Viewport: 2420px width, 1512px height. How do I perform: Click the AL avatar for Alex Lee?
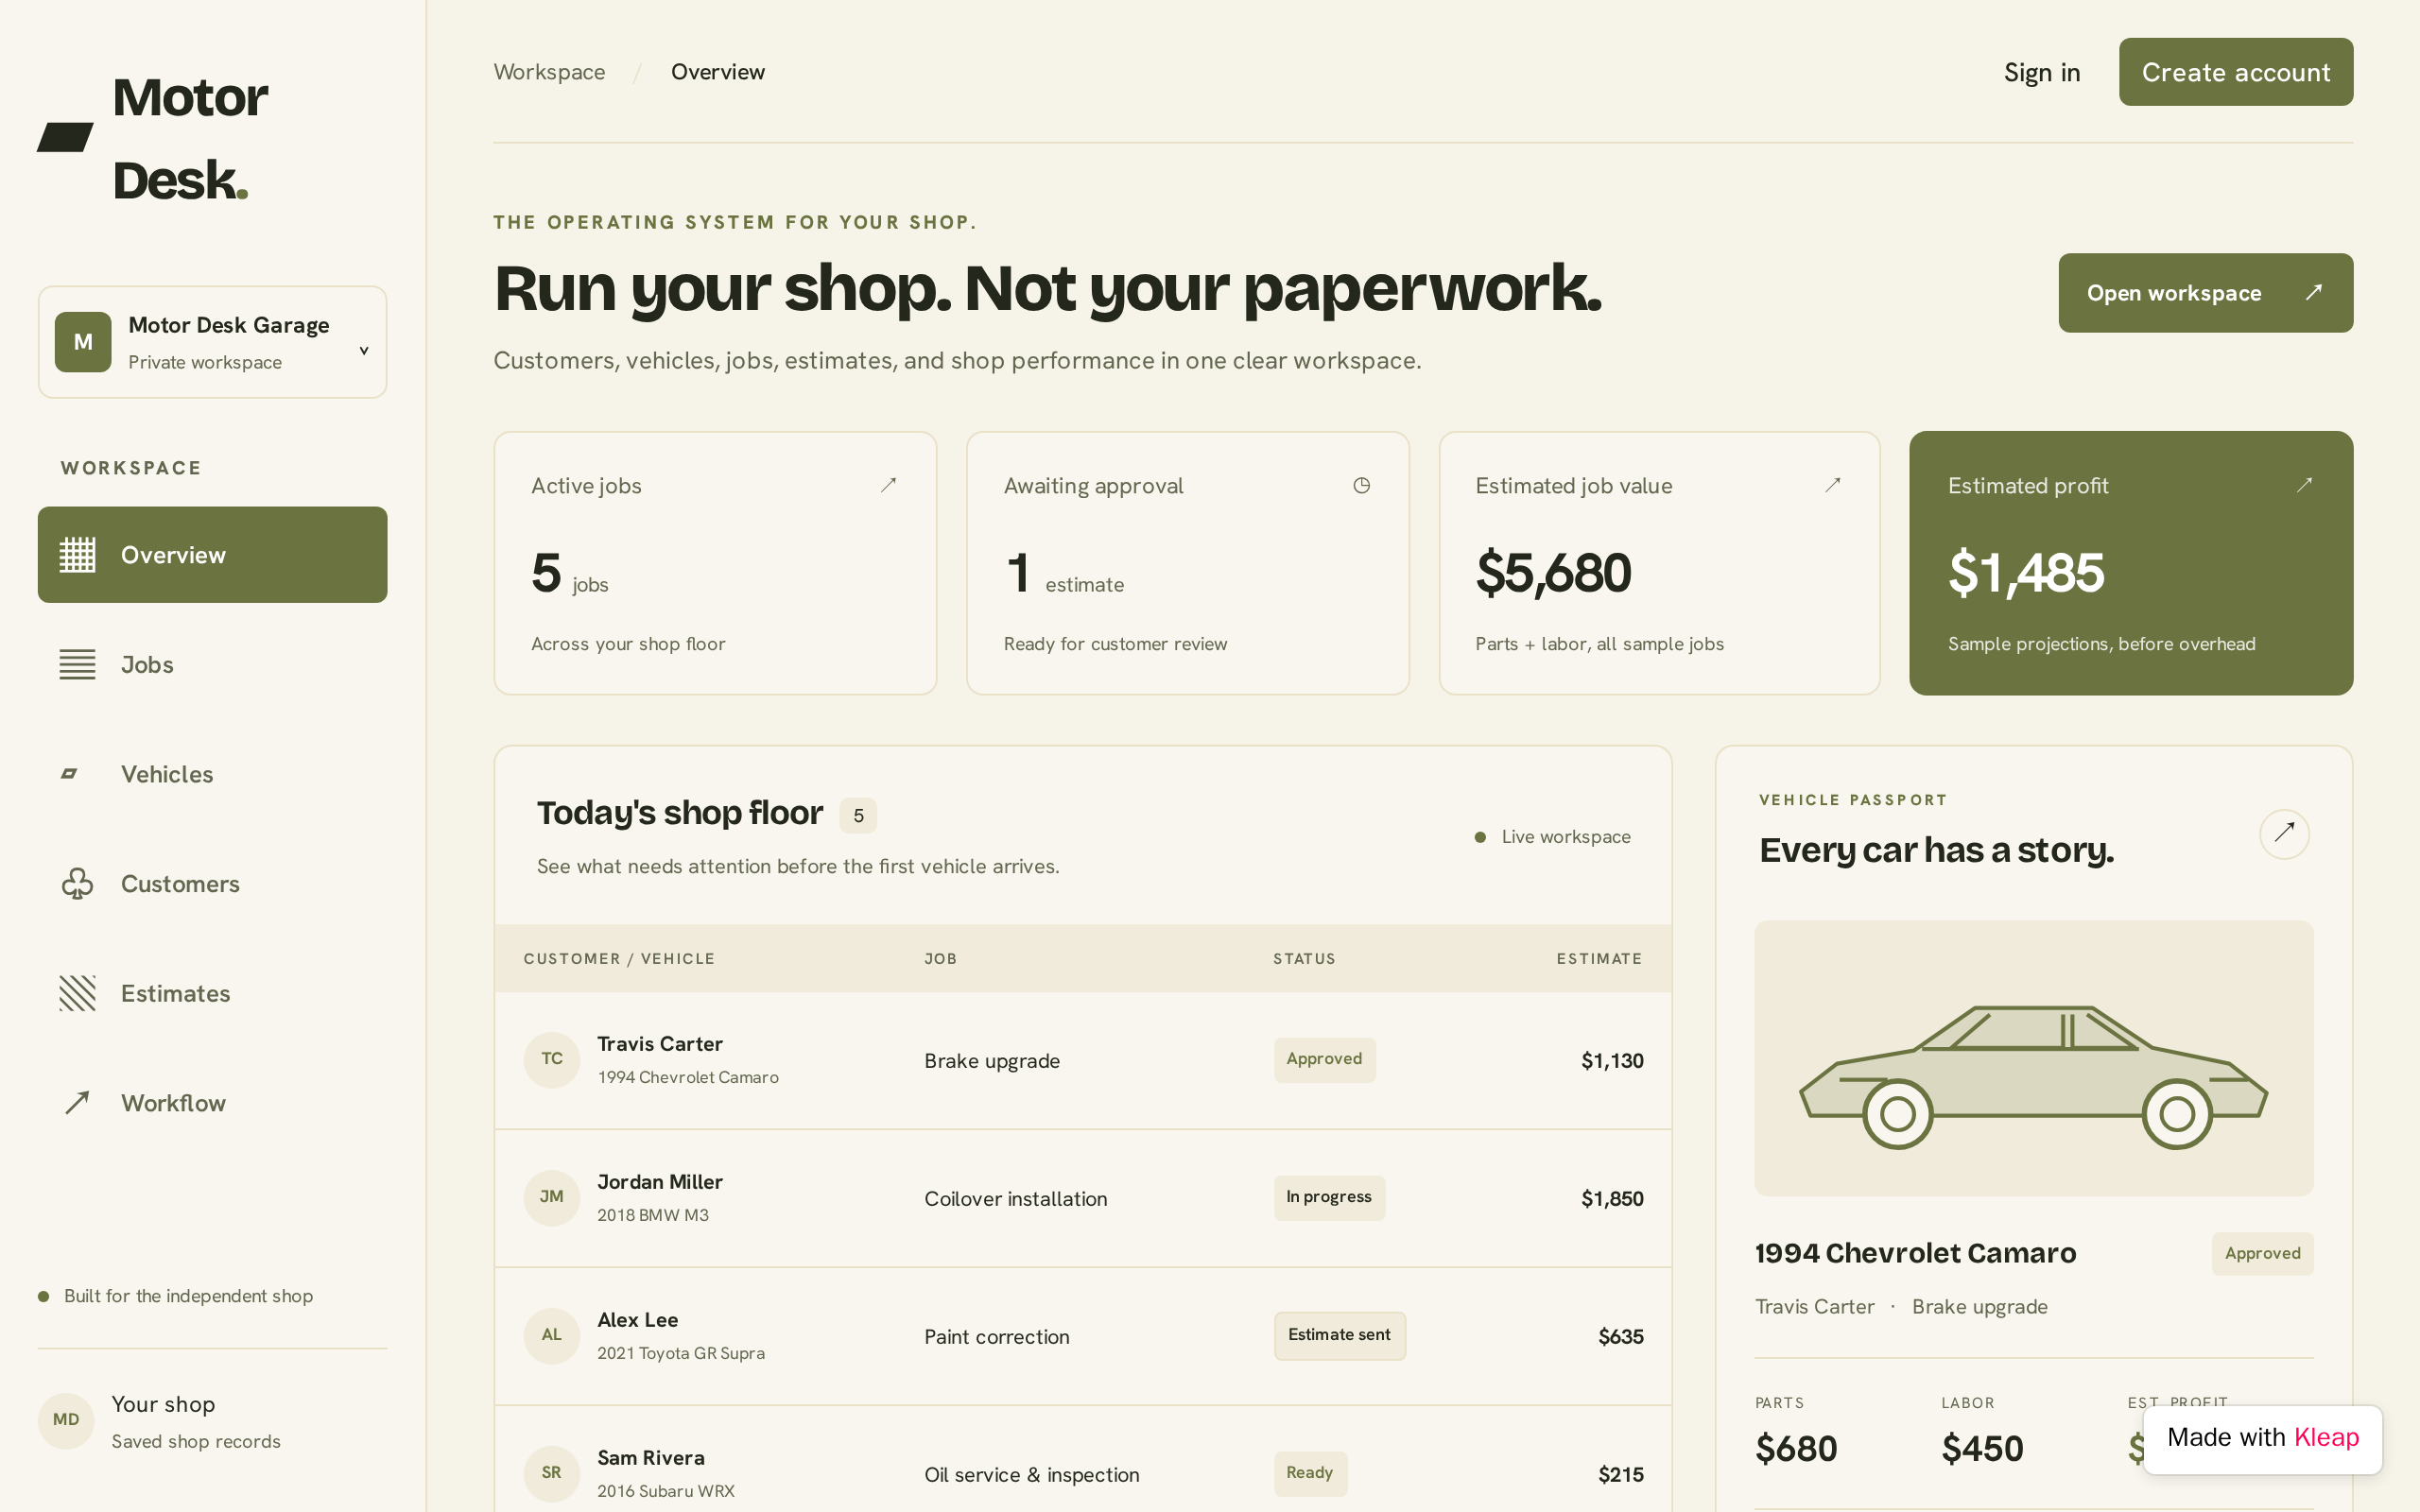click(x=552, y=1336)
